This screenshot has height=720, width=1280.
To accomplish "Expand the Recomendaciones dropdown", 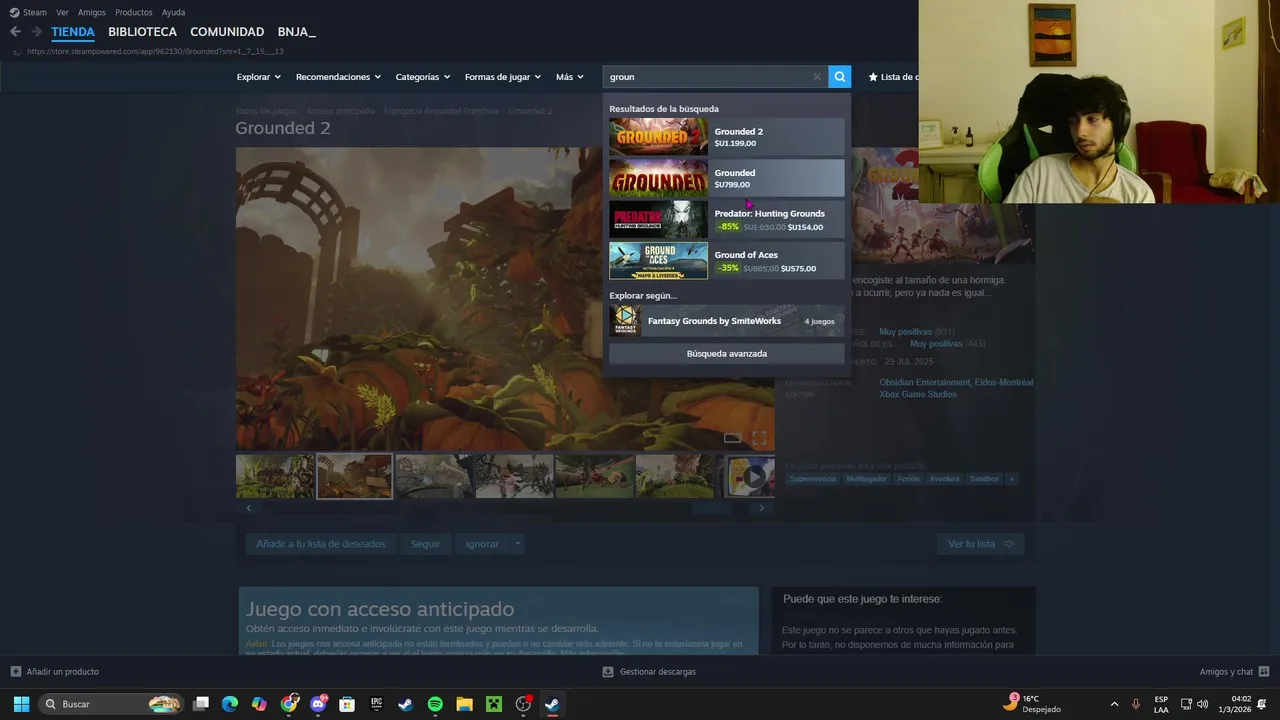I will [338, 77].
